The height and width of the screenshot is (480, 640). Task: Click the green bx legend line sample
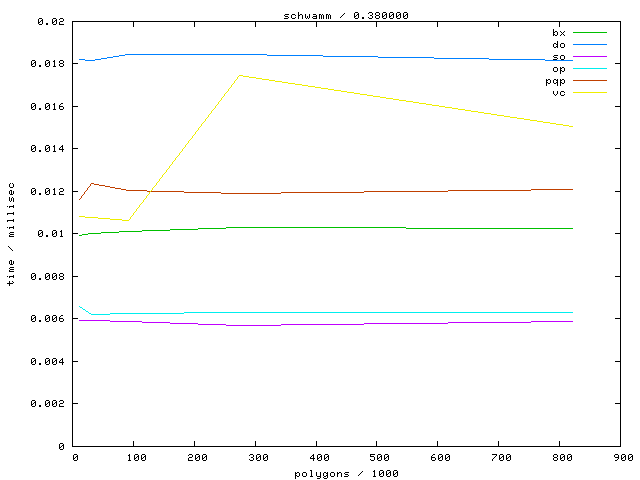(590, 33)
